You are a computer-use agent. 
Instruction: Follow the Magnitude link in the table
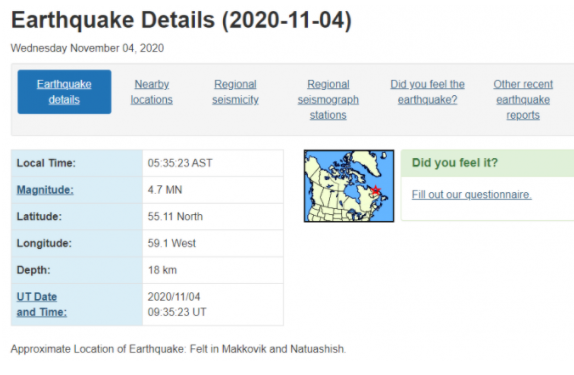[45, 190]
